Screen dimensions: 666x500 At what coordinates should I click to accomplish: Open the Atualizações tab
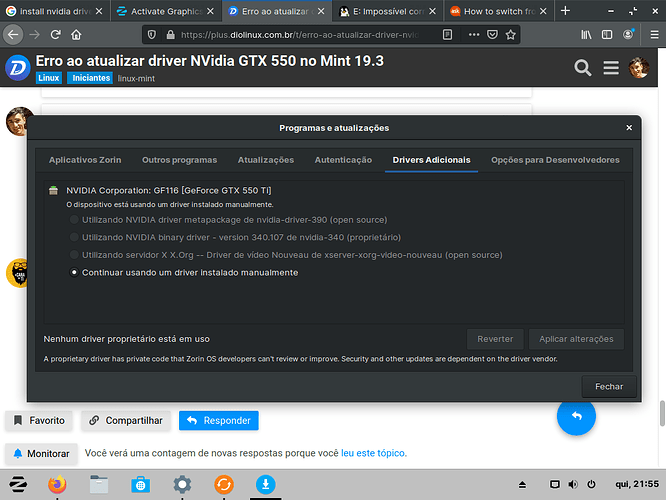tap(266, 160)
